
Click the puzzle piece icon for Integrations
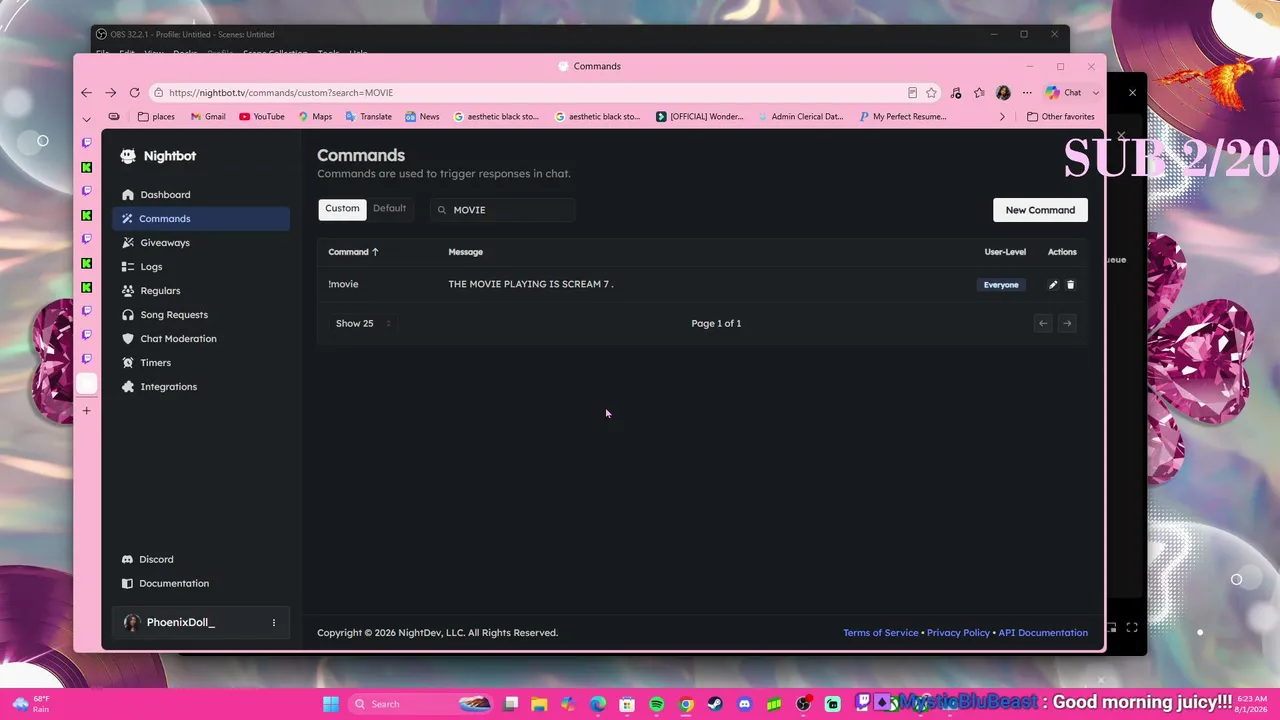(x=128, y=387)
